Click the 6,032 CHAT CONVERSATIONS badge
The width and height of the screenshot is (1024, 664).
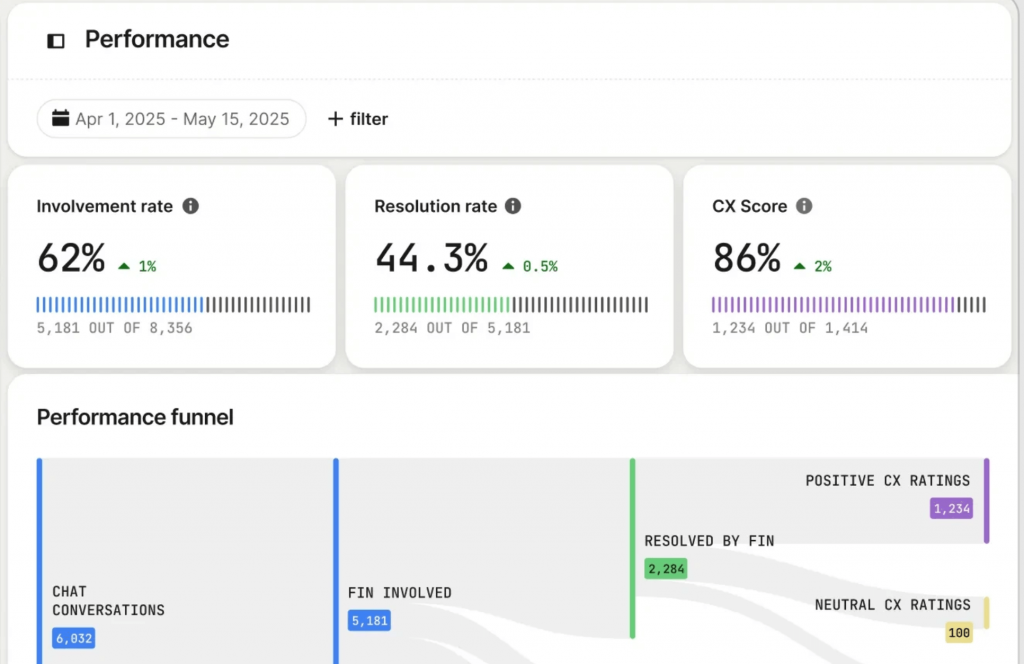point(73,638)
